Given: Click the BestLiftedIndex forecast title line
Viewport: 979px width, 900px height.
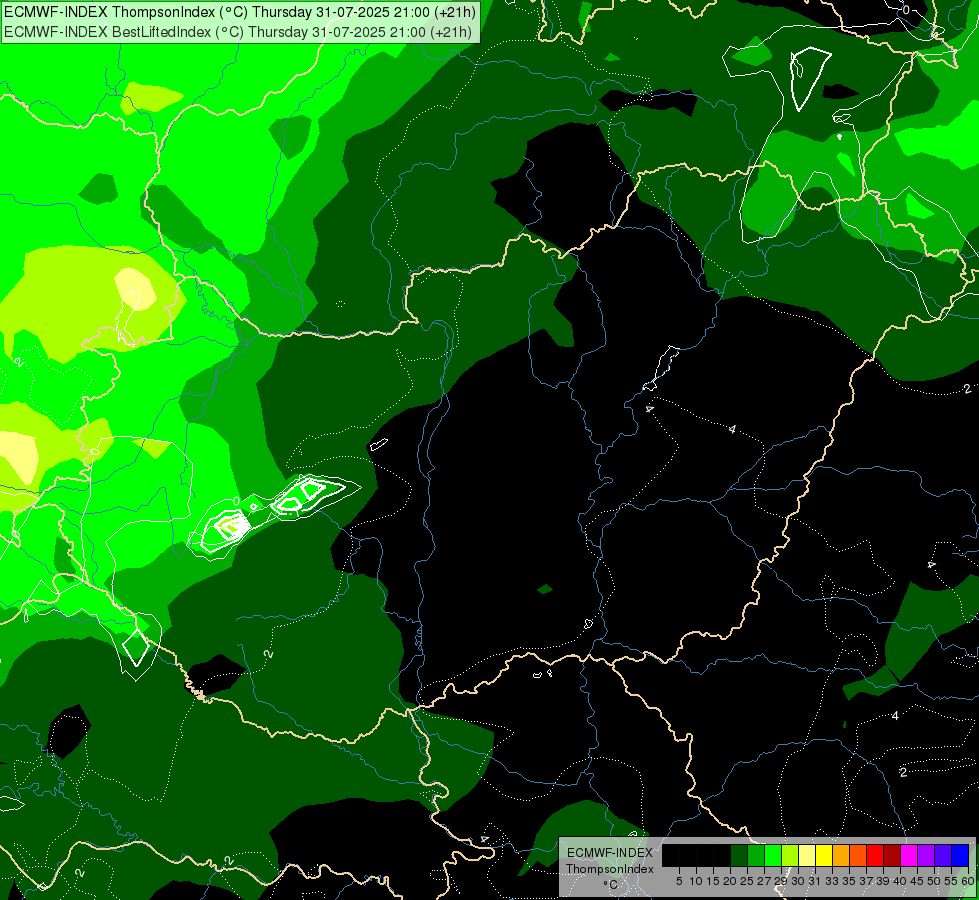Looking at the screenshot, I should click(x=237, y=32).
